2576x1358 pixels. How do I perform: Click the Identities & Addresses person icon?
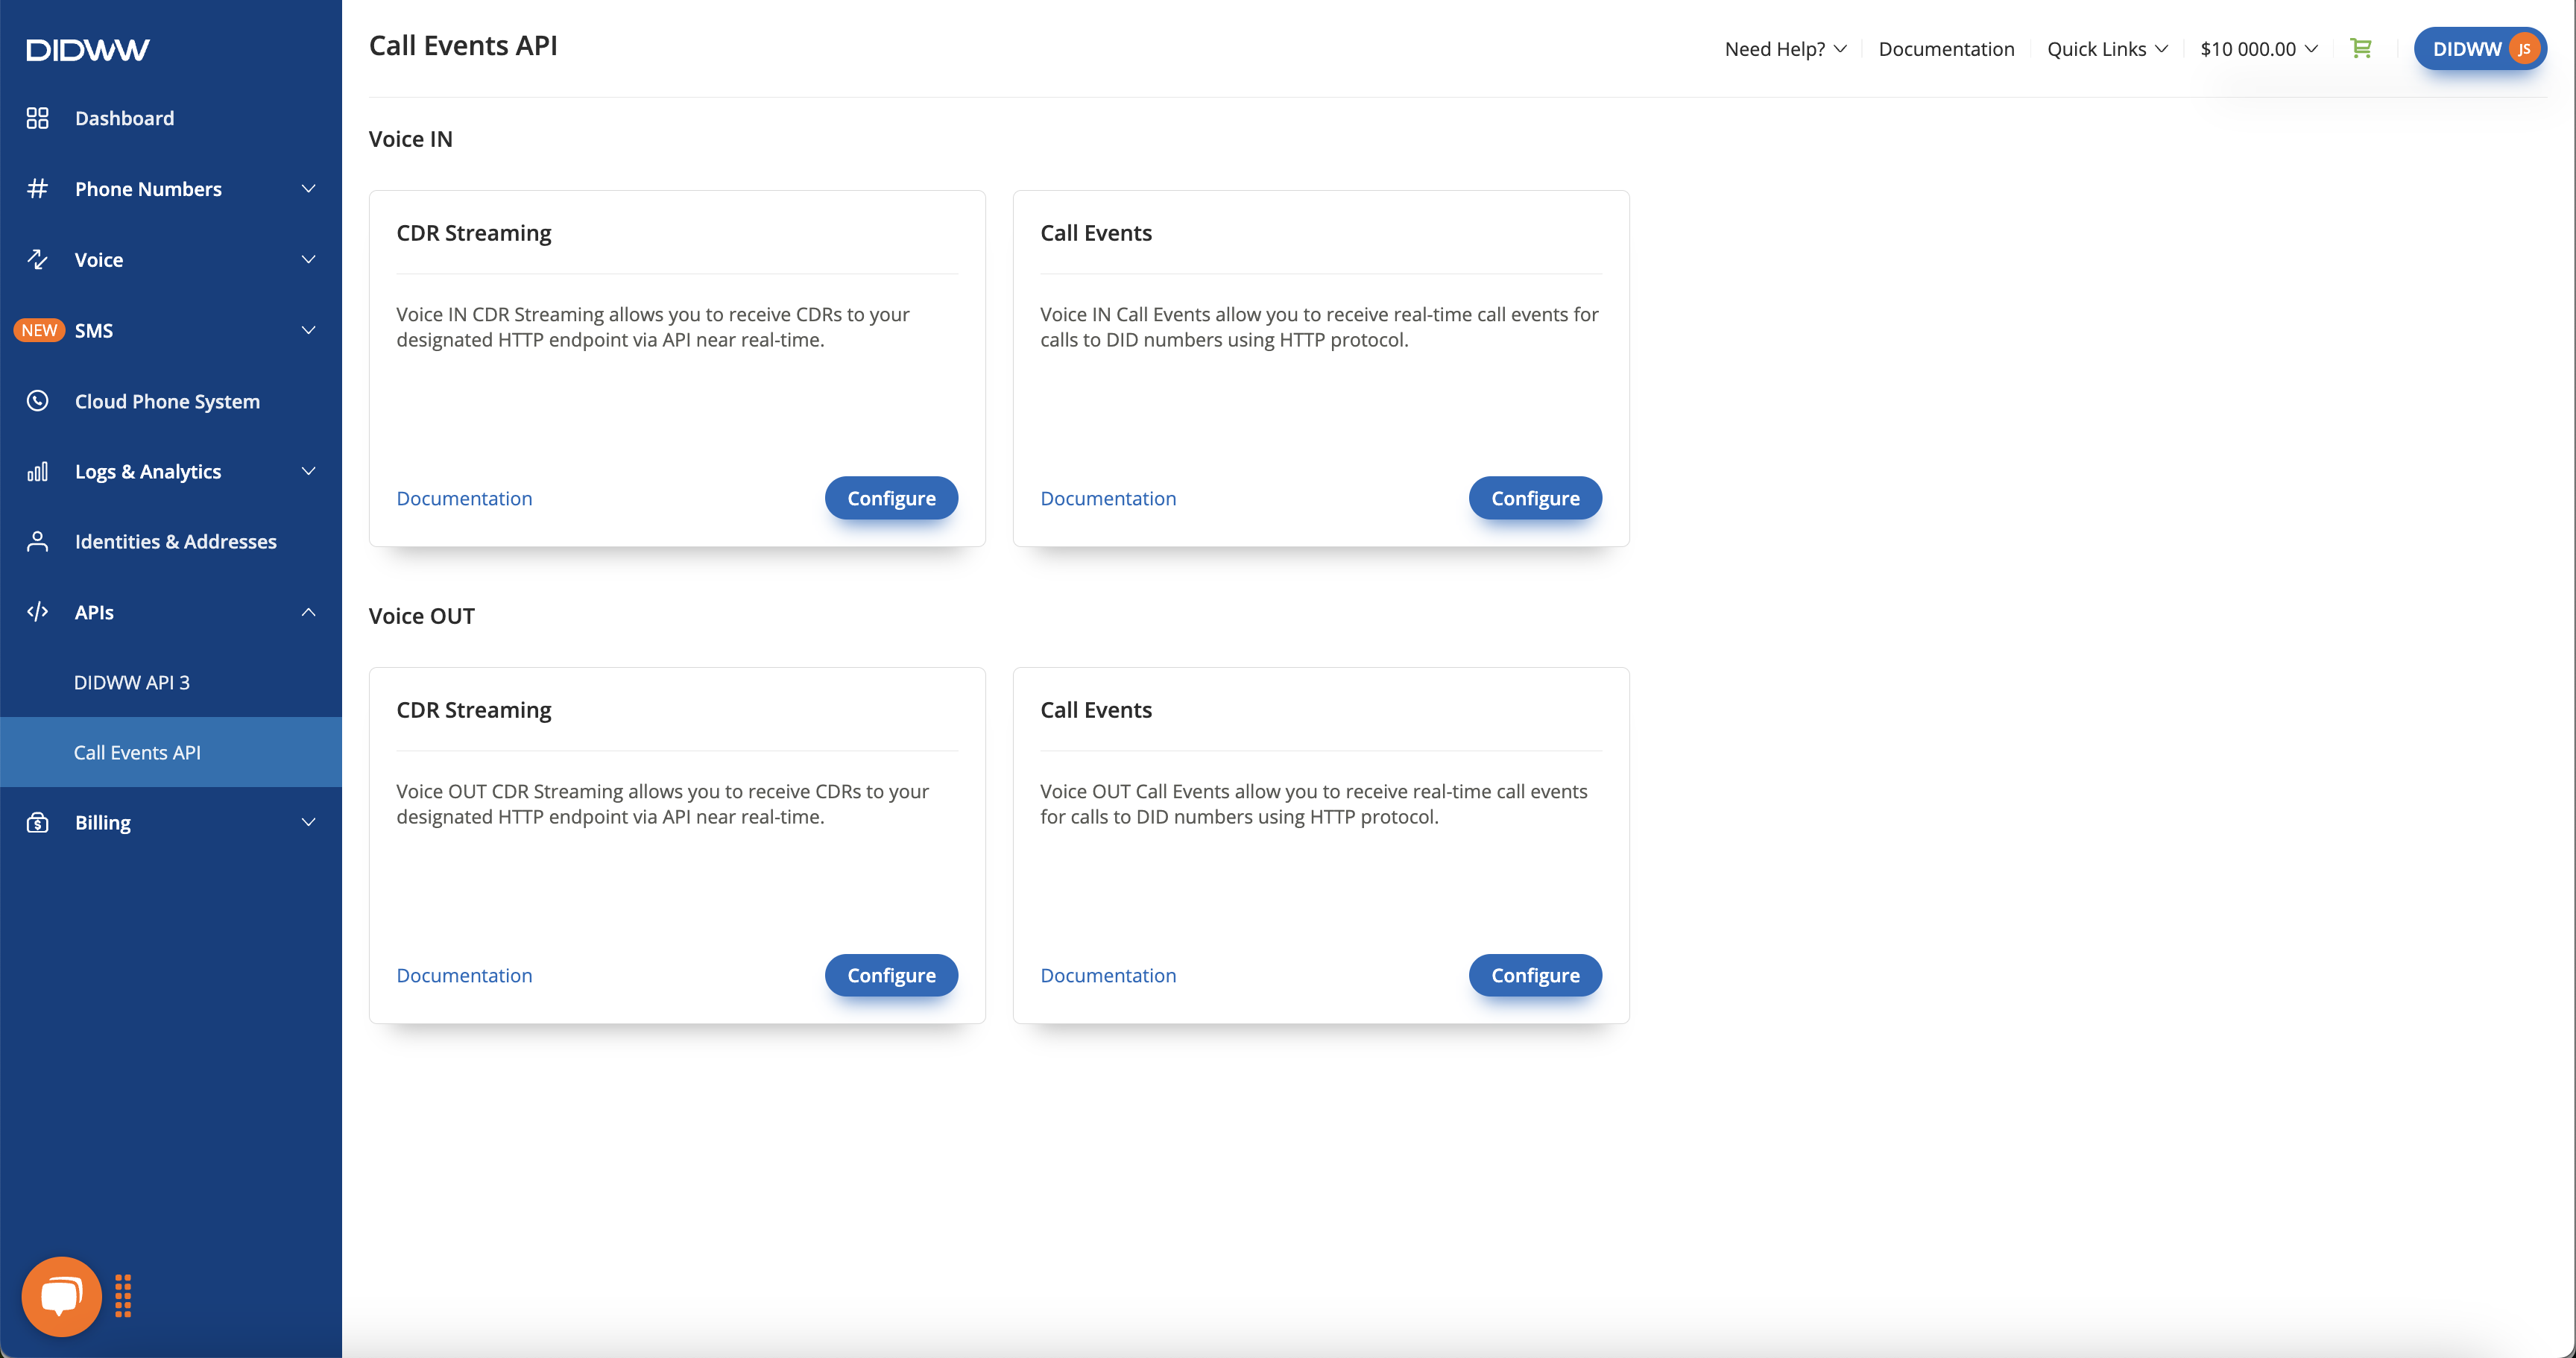point(37,541)
